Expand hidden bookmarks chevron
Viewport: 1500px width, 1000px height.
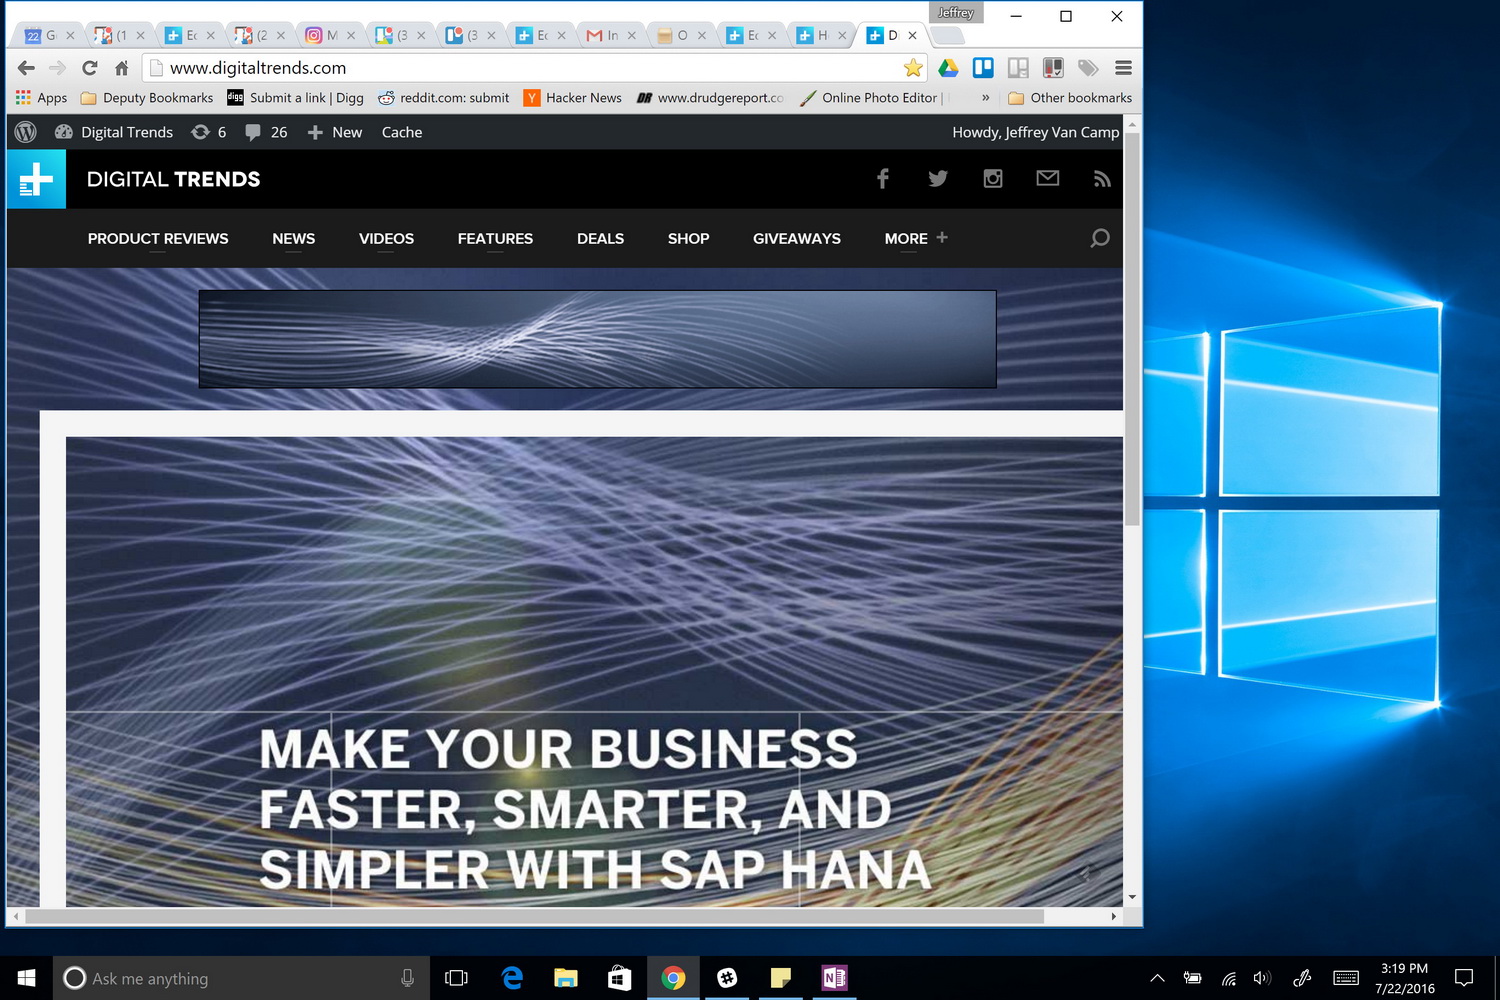point(985,98)
